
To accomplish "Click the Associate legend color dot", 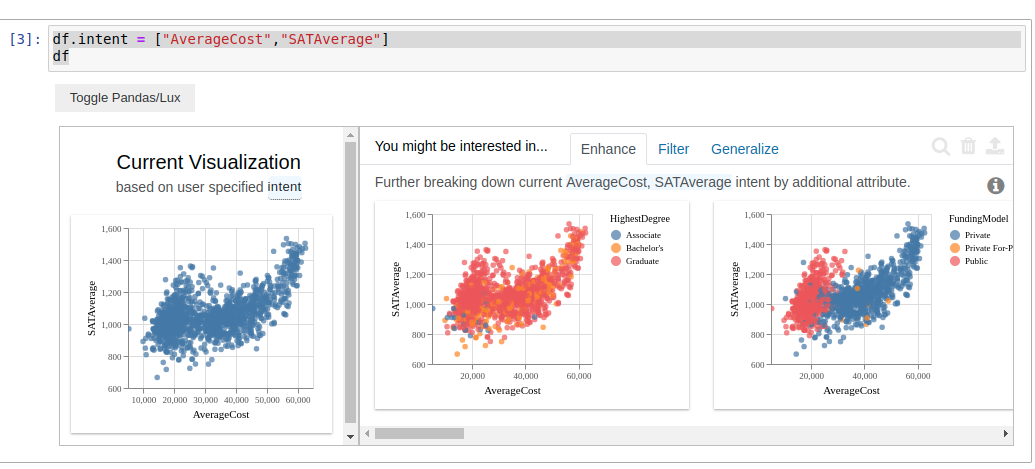I will [x=616, y=235].
